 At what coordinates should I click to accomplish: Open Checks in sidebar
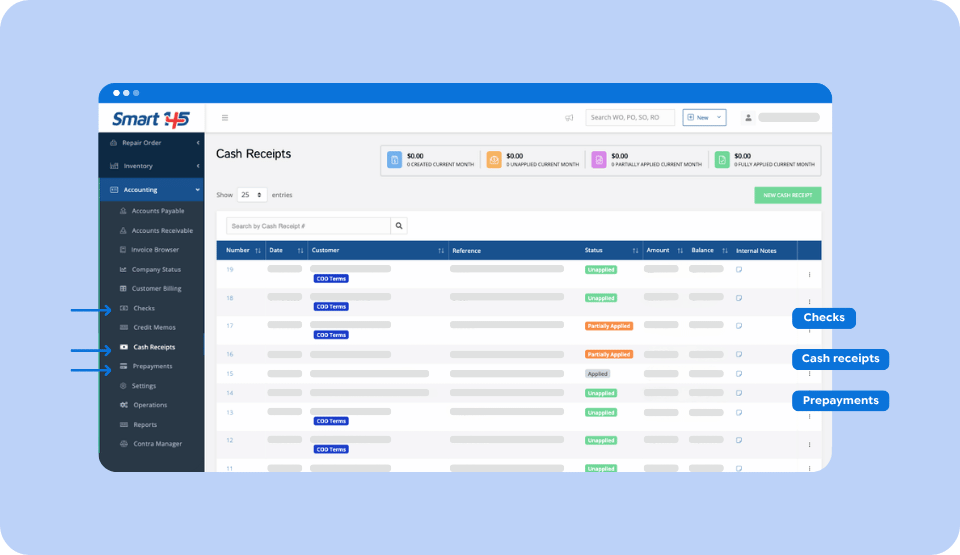coord(143,308)
